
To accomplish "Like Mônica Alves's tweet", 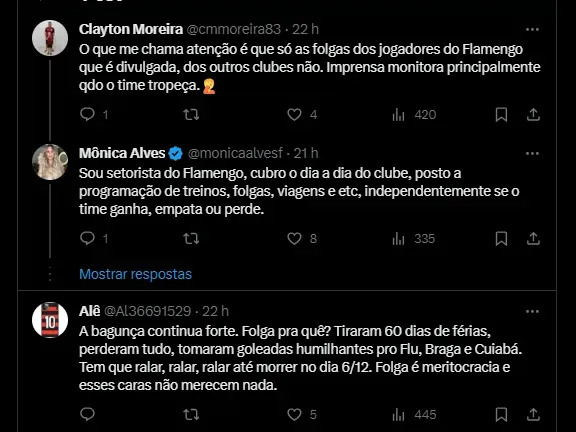I will 294,239.
